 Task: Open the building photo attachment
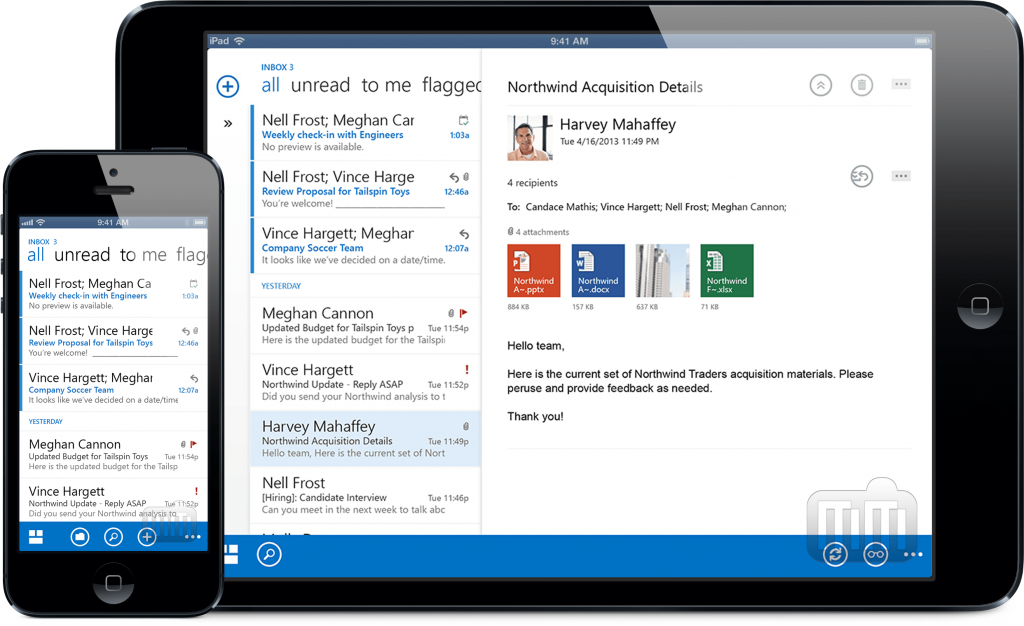pos(662,270)
